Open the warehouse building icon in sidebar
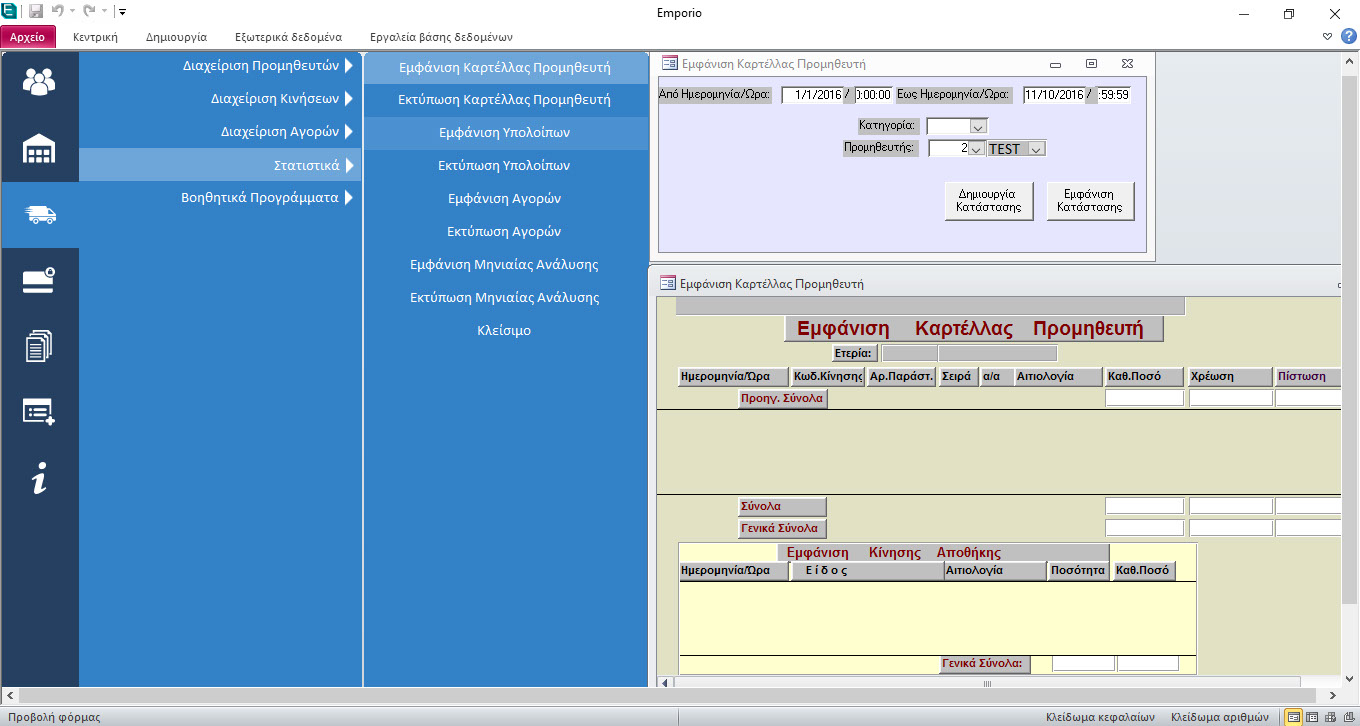1360x726 pixels. click(x=39, y=149)
